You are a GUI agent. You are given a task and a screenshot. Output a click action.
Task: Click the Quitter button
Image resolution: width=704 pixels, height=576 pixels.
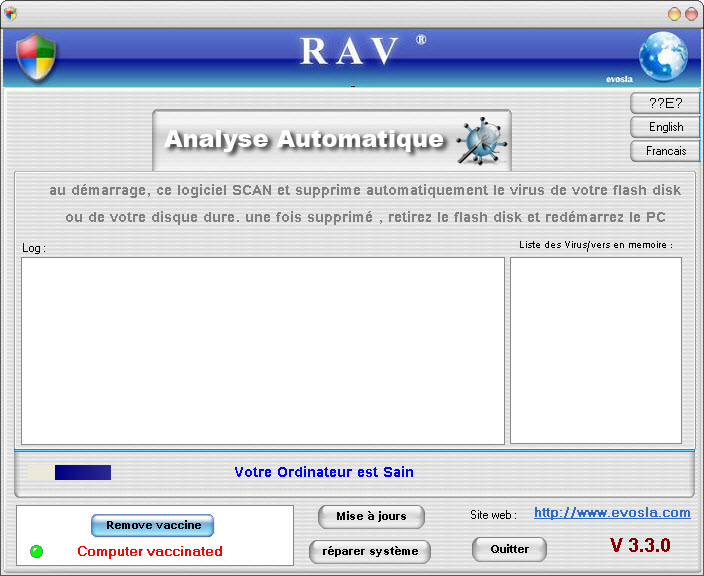point(510,549)
